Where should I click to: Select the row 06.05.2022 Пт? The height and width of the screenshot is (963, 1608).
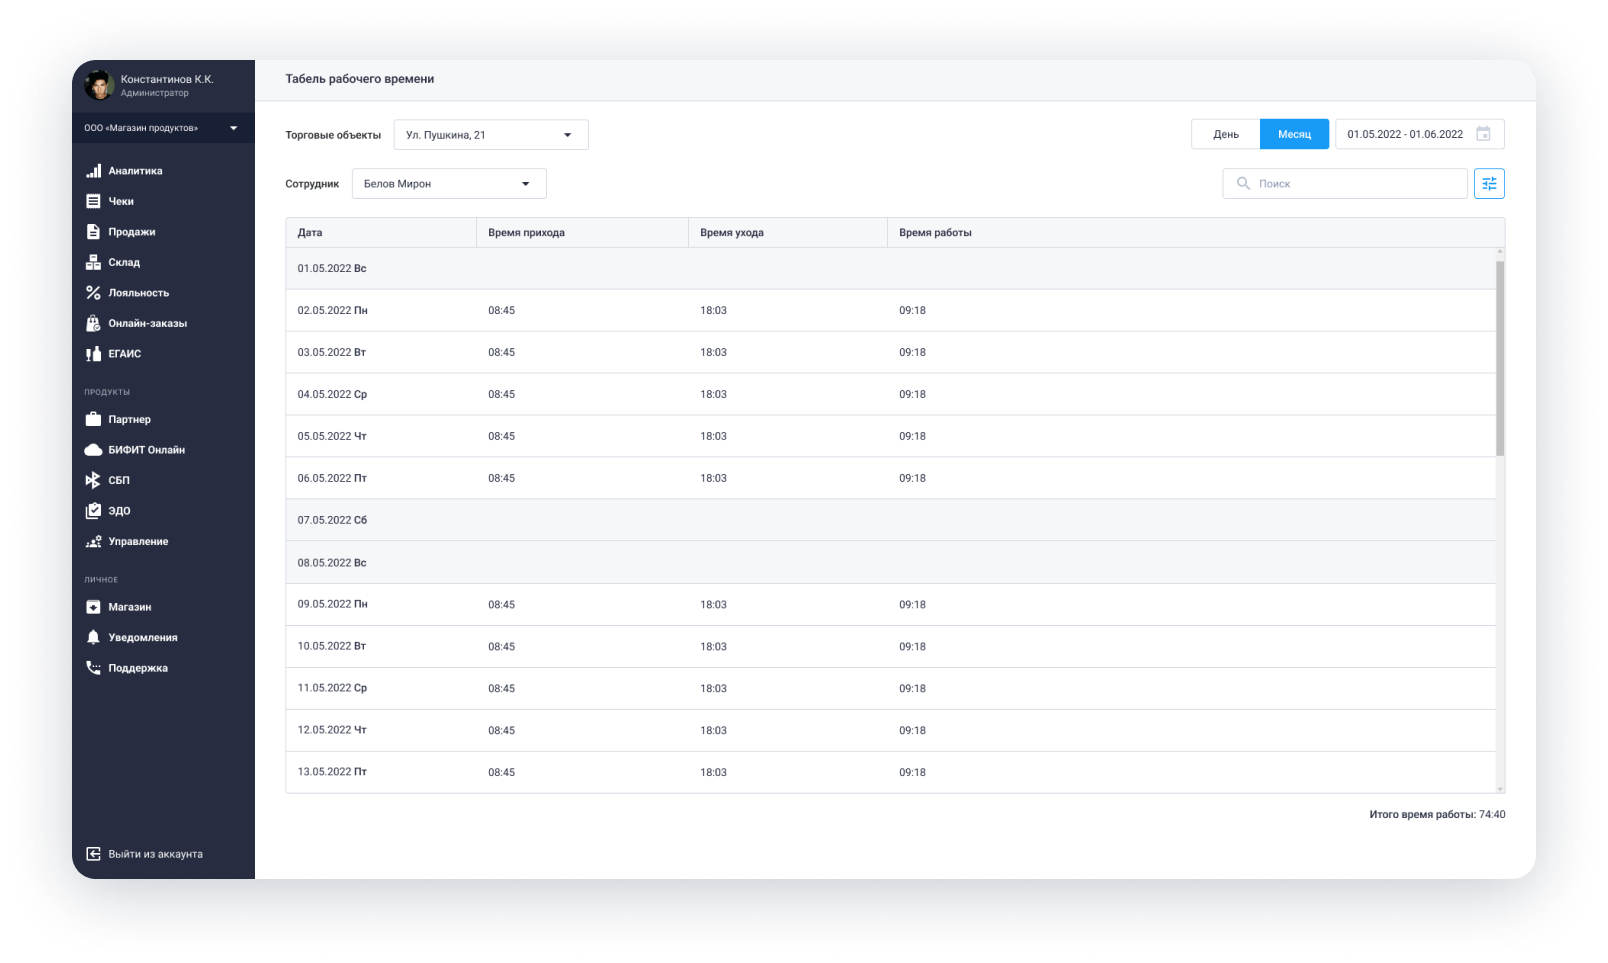pos(890,478)
